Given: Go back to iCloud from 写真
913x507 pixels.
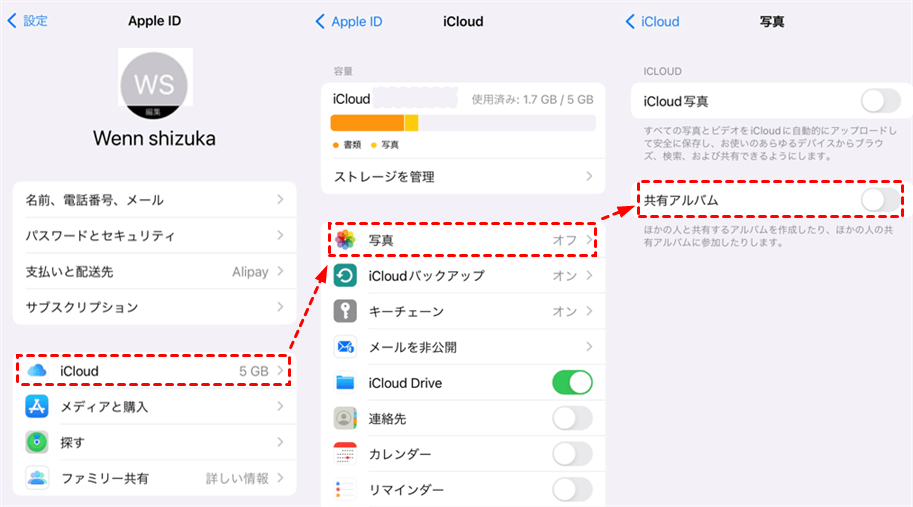Looking at the screenshot, I should coord(652,22).
